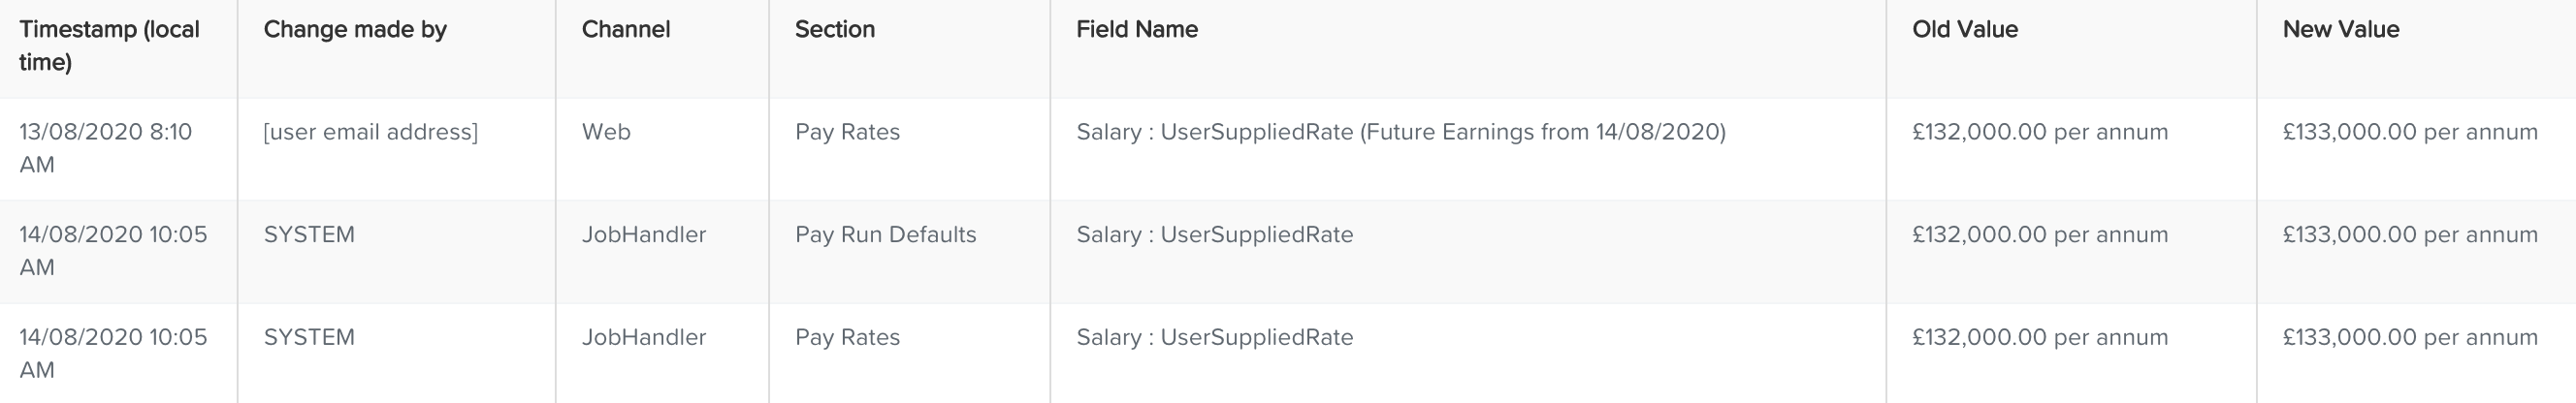Click SYSTEM in the last row
The image size is (2576, 403).
(x=309, y=337)
